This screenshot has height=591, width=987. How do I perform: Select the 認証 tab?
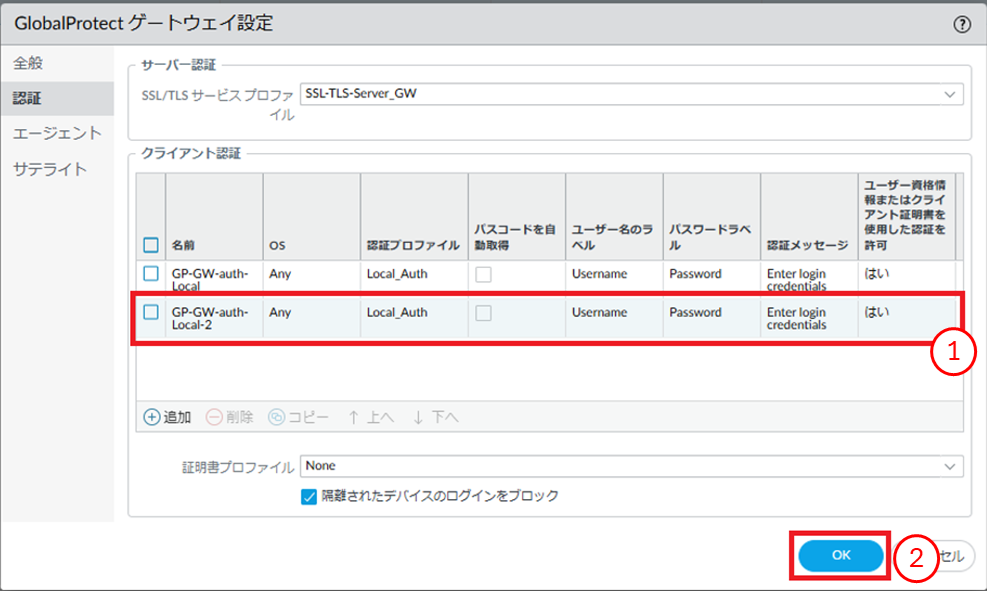pos(28,98)
